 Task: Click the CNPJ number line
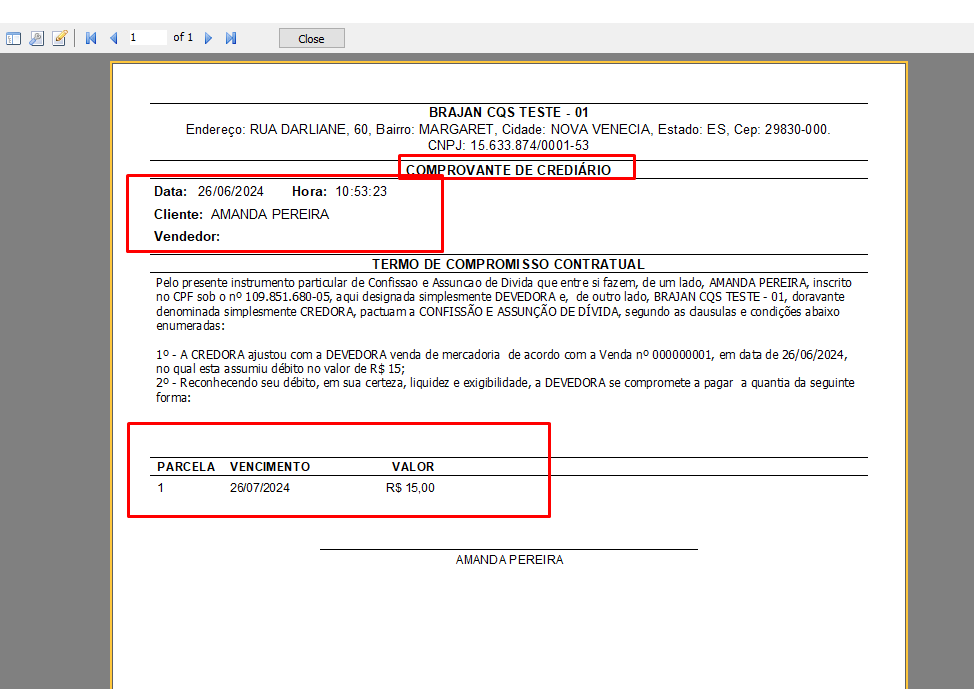pyautogui.click(x=508, y=145)
